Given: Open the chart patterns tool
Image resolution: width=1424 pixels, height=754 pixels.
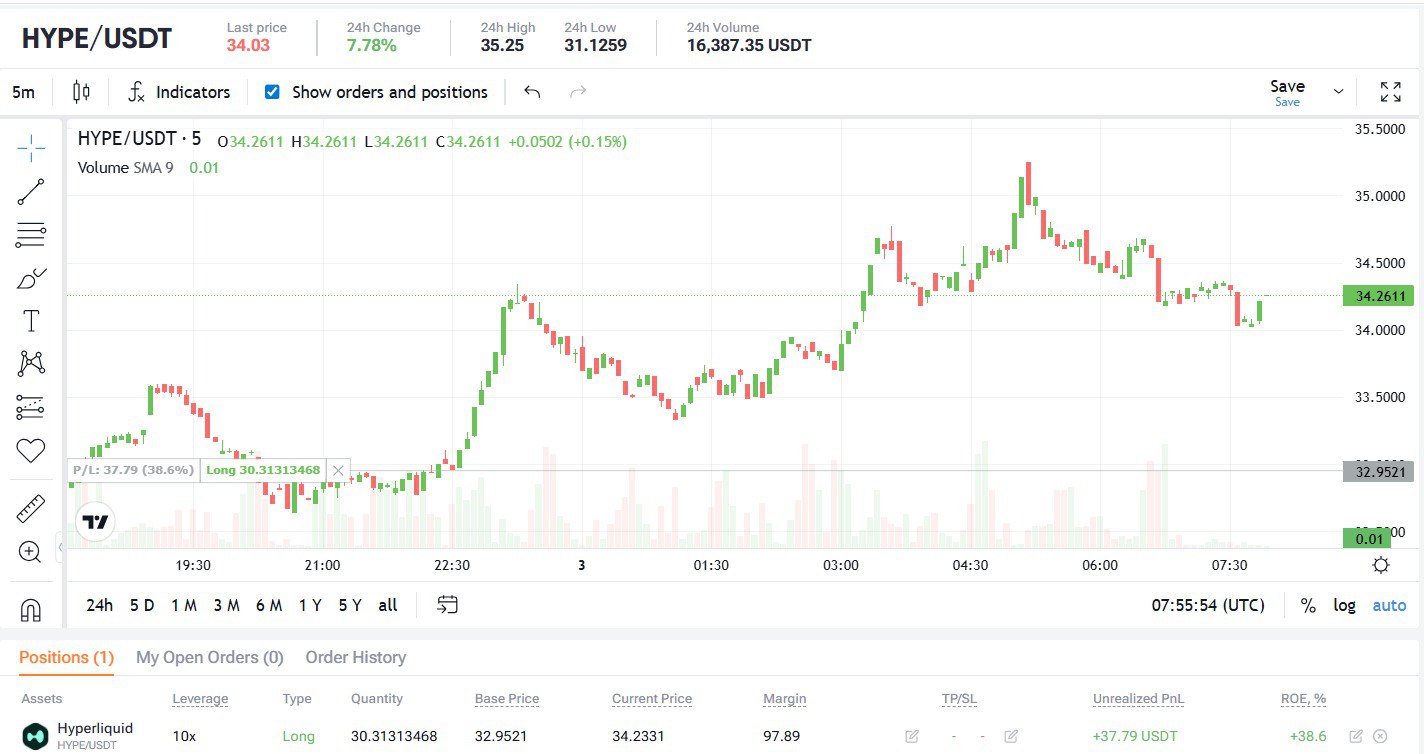Looking at the screenshot, I should click(x=31, y=363).
